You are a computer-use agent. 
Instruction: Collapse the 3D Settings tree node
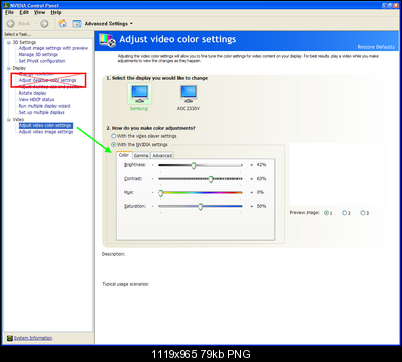(x=9, y=43)
